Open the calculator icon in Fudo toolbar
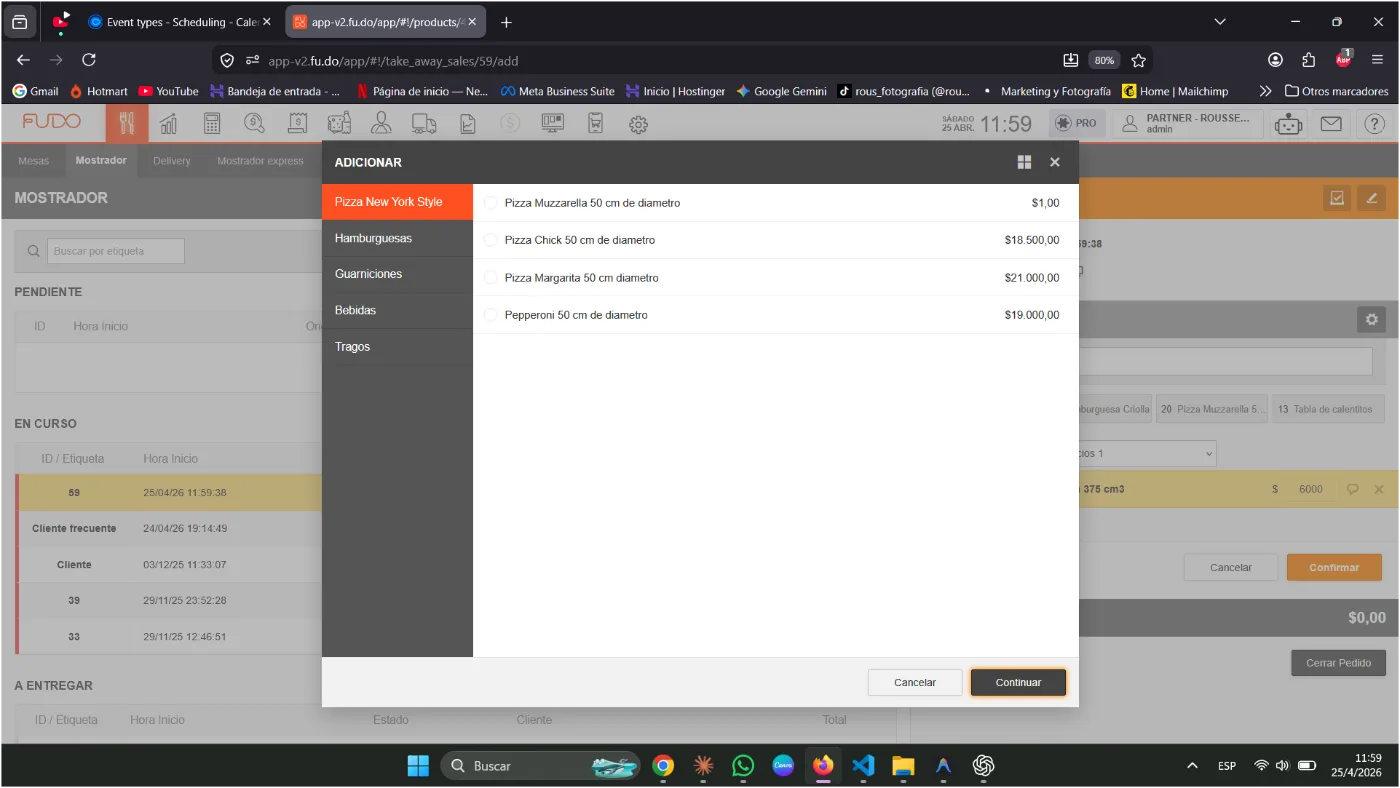This screenshot has height=788, width=1400. [x=212, y=123]
